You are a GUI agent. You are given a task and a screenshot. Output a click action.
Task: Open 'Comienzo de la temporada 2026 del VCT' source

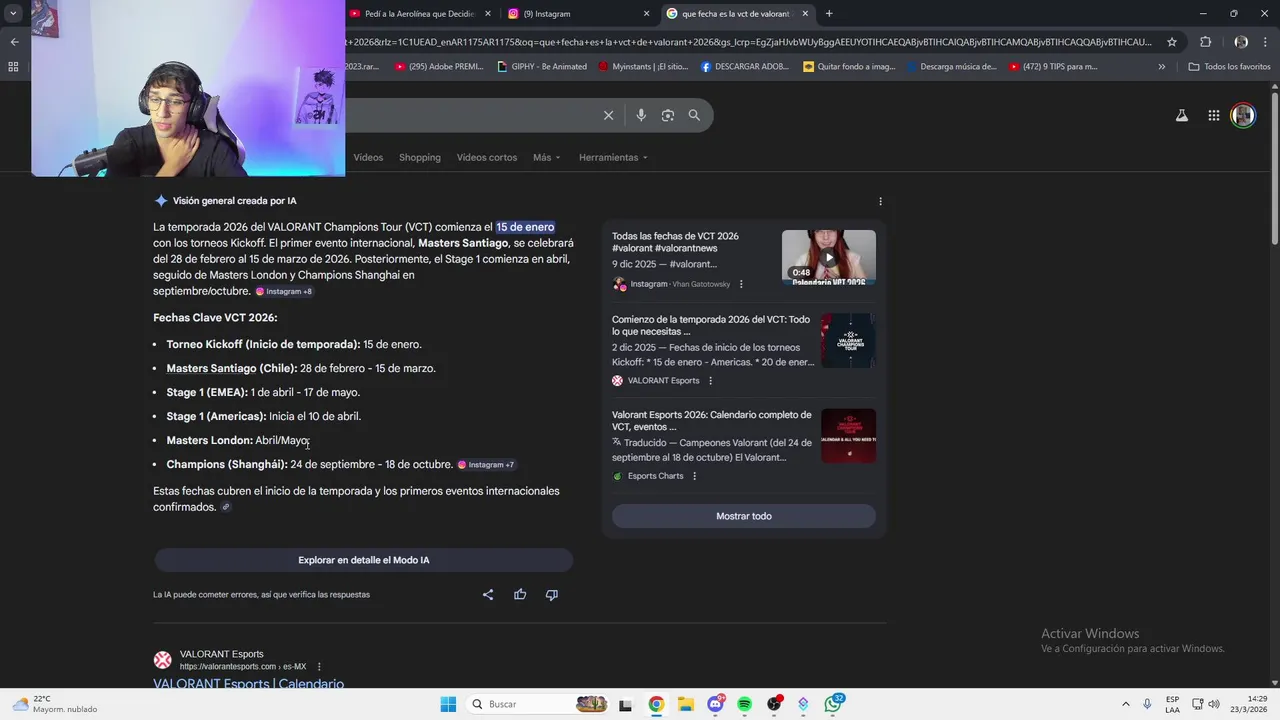[711, 325]
